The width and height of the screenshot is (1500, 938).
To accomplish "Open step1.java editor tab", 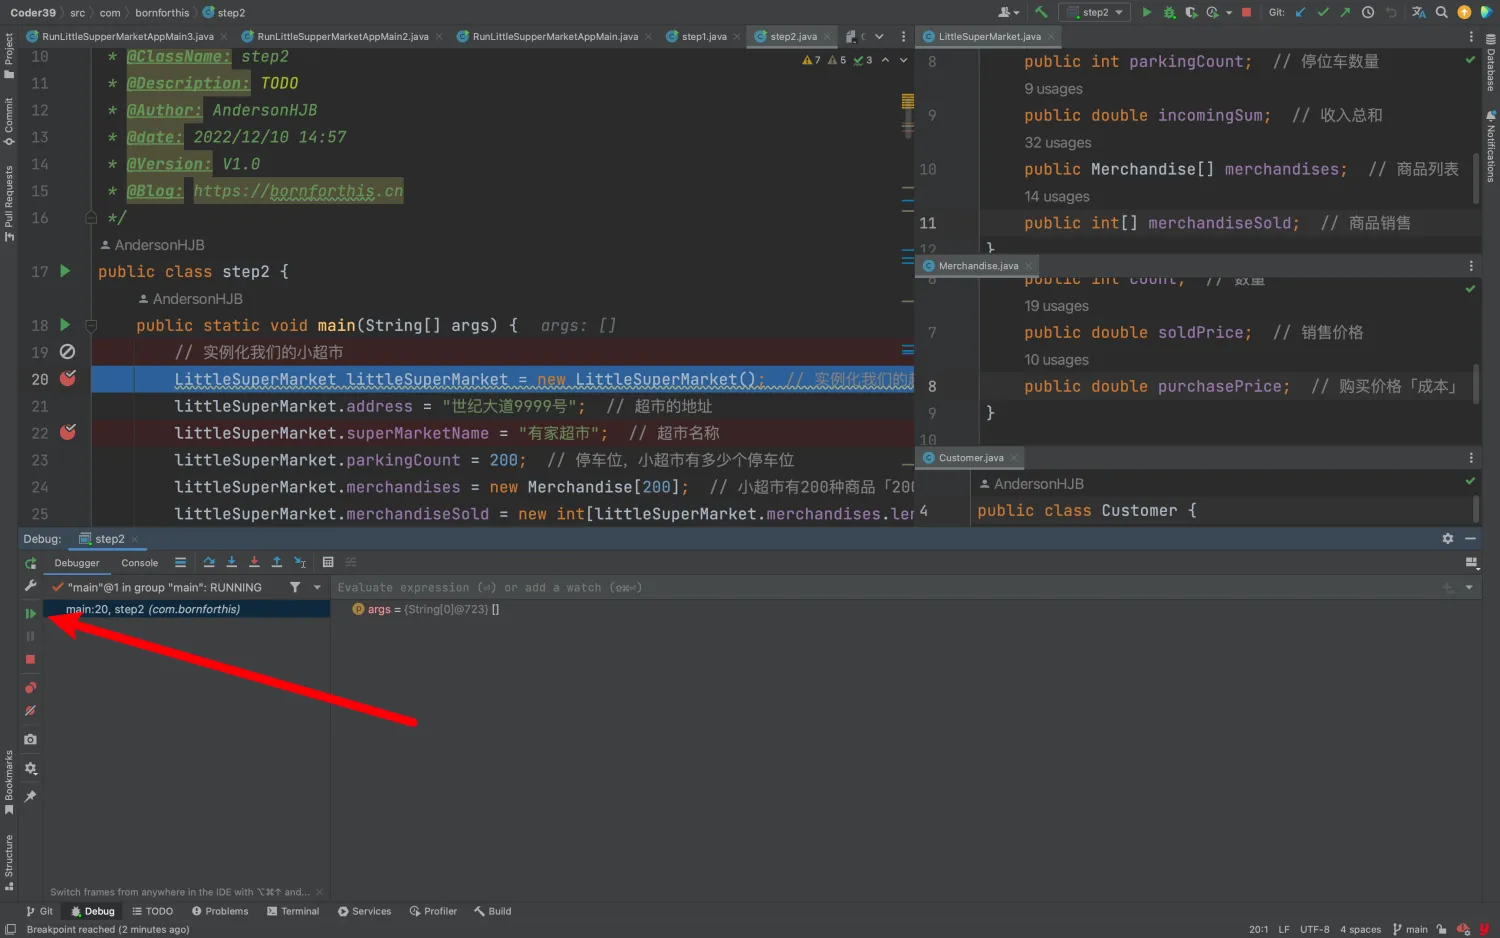I will [704, 37].
